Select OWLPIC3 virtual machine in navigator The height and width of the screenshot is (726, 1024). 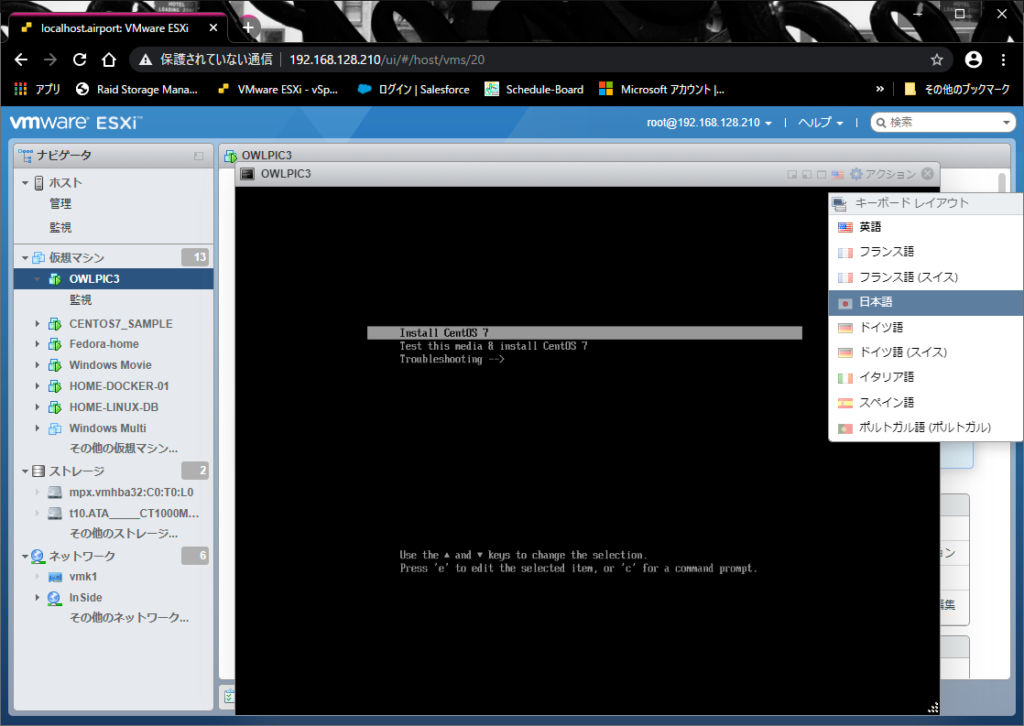(114, 279)
